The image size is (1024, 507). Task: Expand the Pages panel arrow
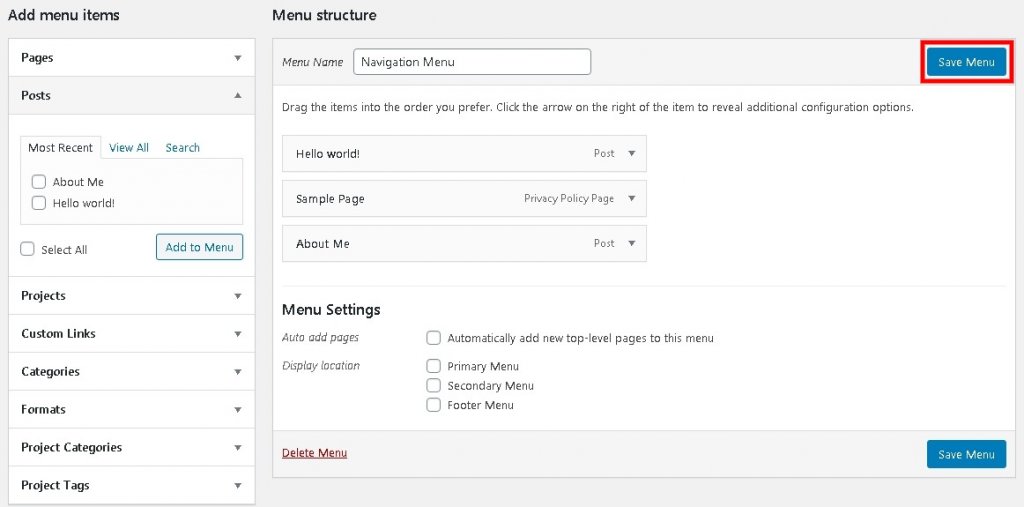point(238,58)
